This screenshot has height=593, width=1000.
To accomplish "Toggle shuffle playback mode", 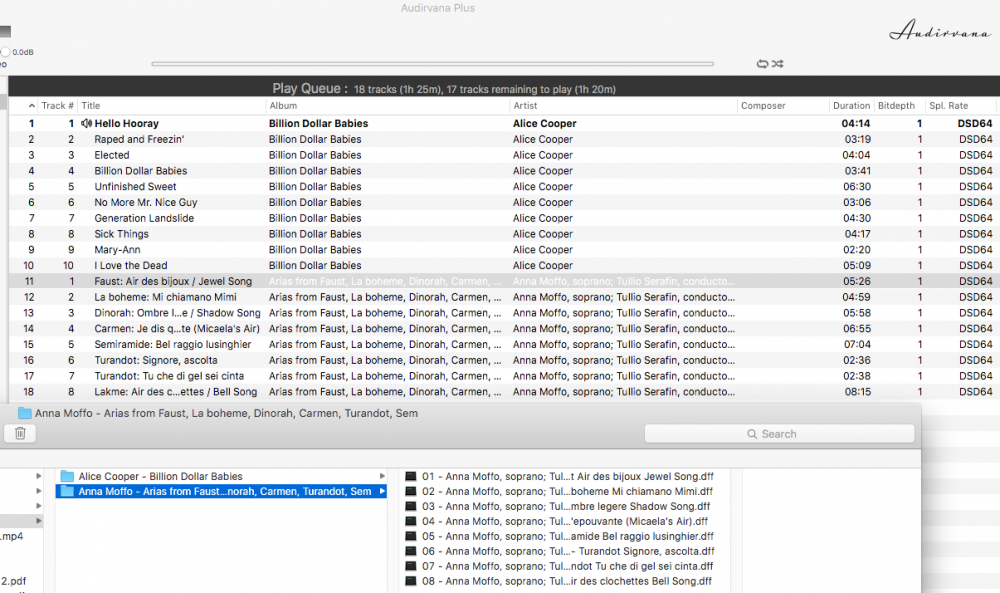I will pyautogui.click(x=777, y=64).
